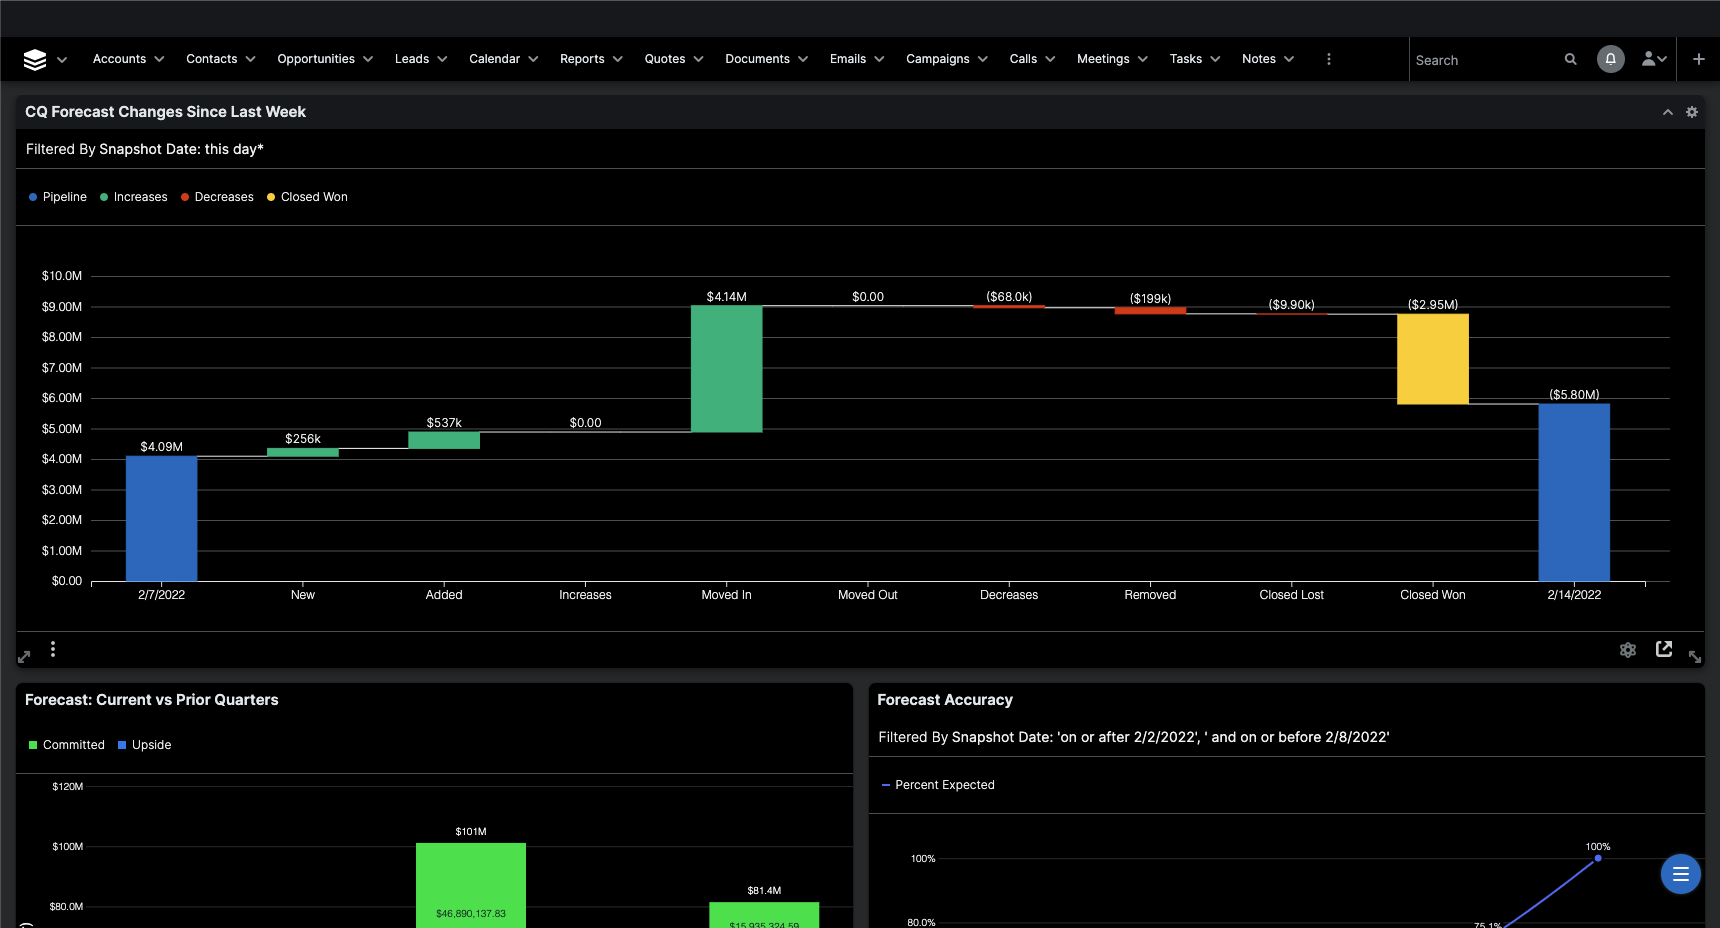Click the resize arrows icon at chart bottom-right
Screen dimensions: 1720x928
(x=1694, y=656)
